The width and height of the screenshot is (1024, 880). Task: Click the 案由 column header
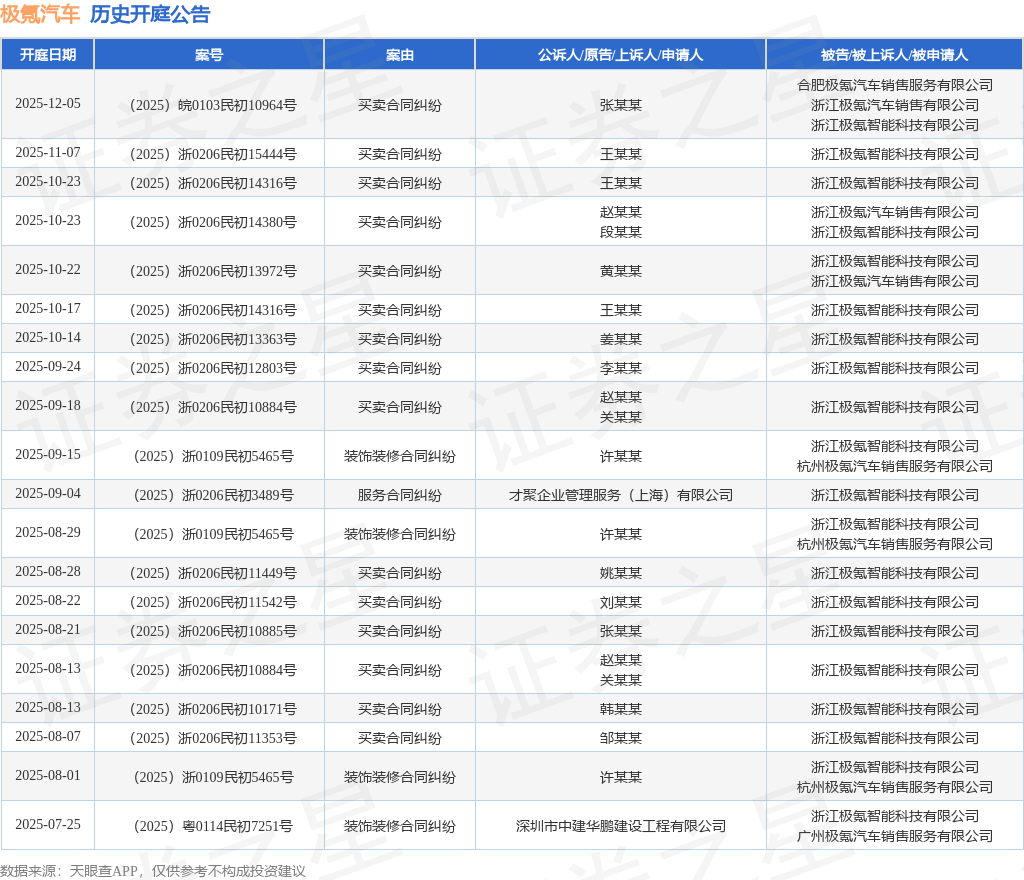click(x=400, y=55)
